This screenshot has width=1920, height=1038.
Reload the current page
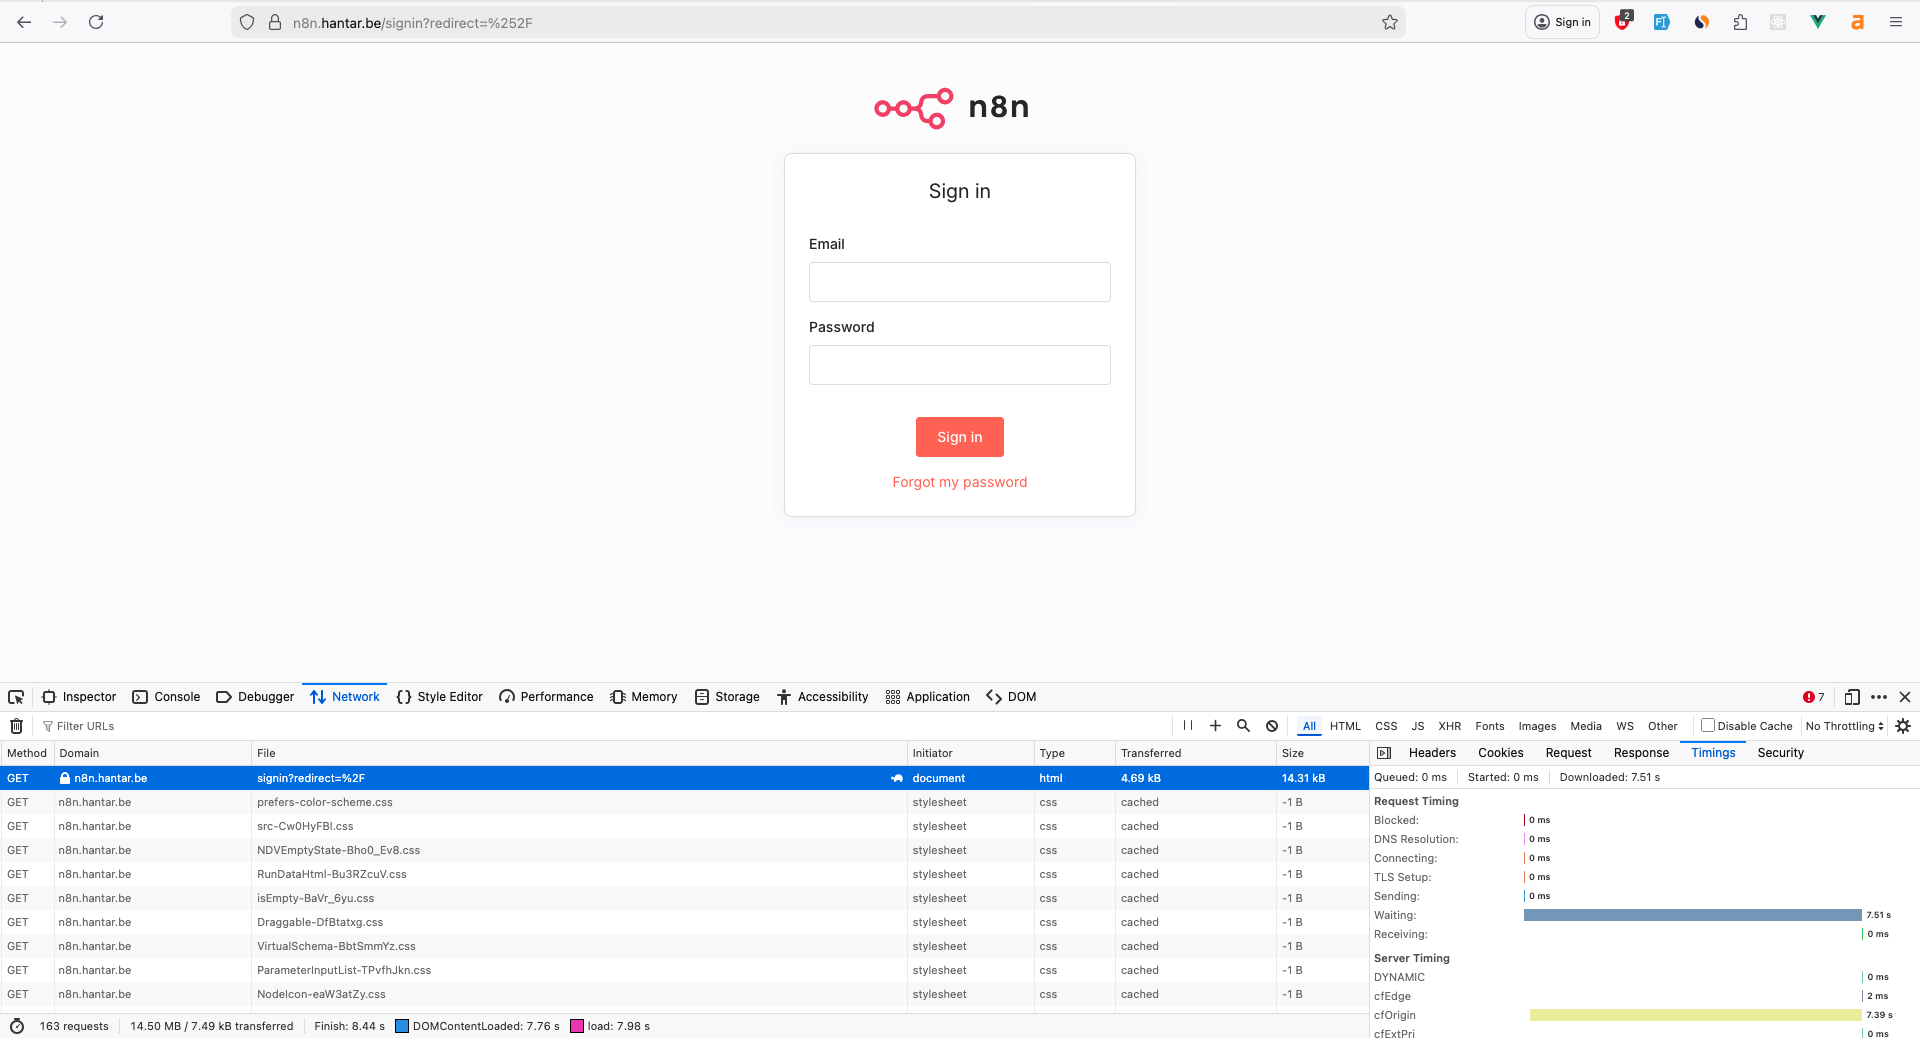[96, 22]
